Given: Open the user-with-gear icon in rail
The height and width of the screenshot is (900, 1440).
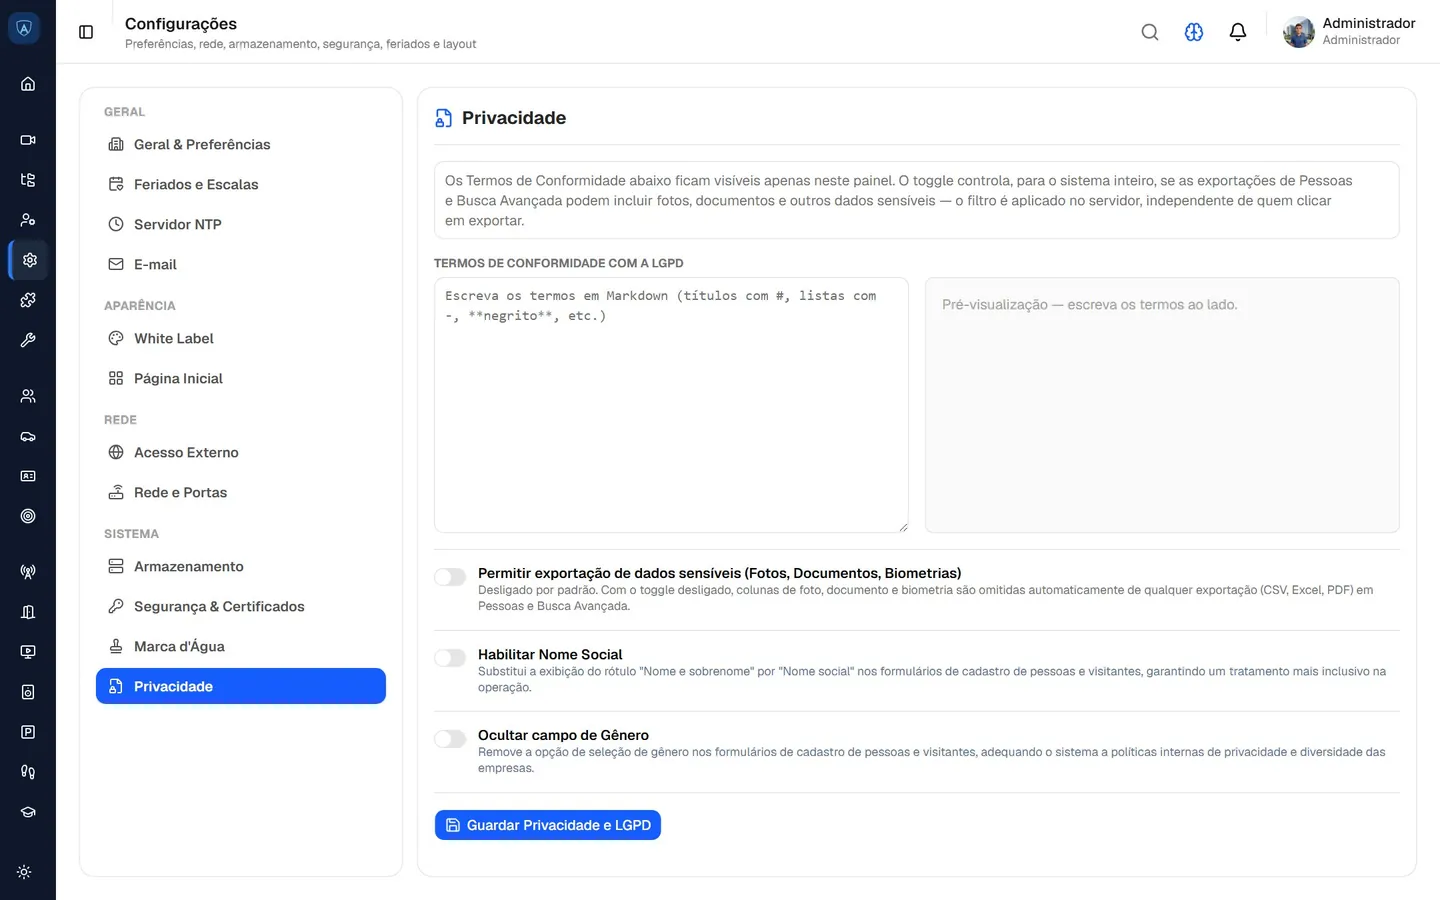Looking at the screenshot, I should [28, 220].
